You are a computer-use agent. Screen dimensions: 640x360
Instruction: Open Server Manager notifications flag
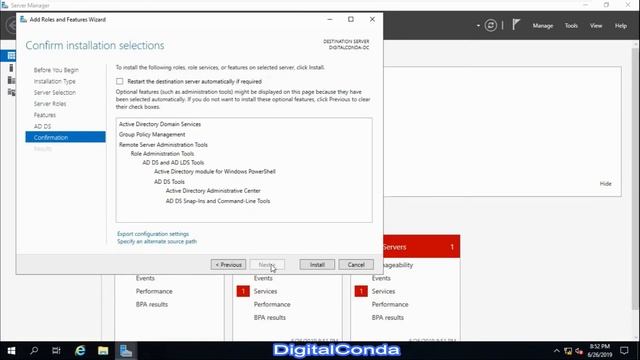(516, 25)
